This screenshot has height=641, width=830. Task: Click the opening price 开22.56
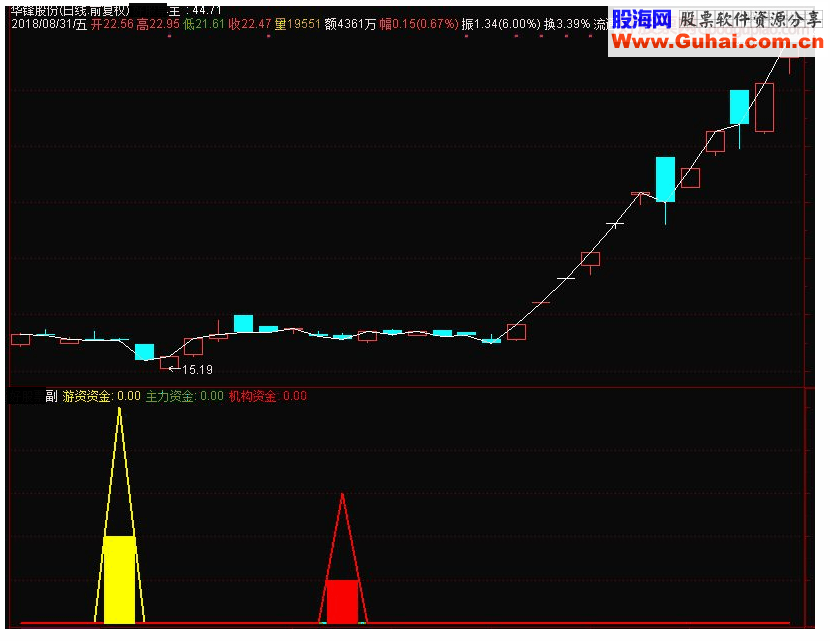pos(112,24)
